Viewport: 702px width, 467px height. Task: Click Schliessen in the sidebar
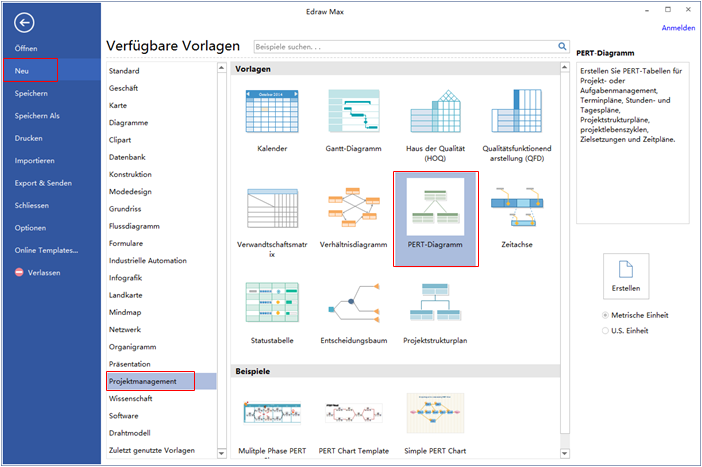31,205
